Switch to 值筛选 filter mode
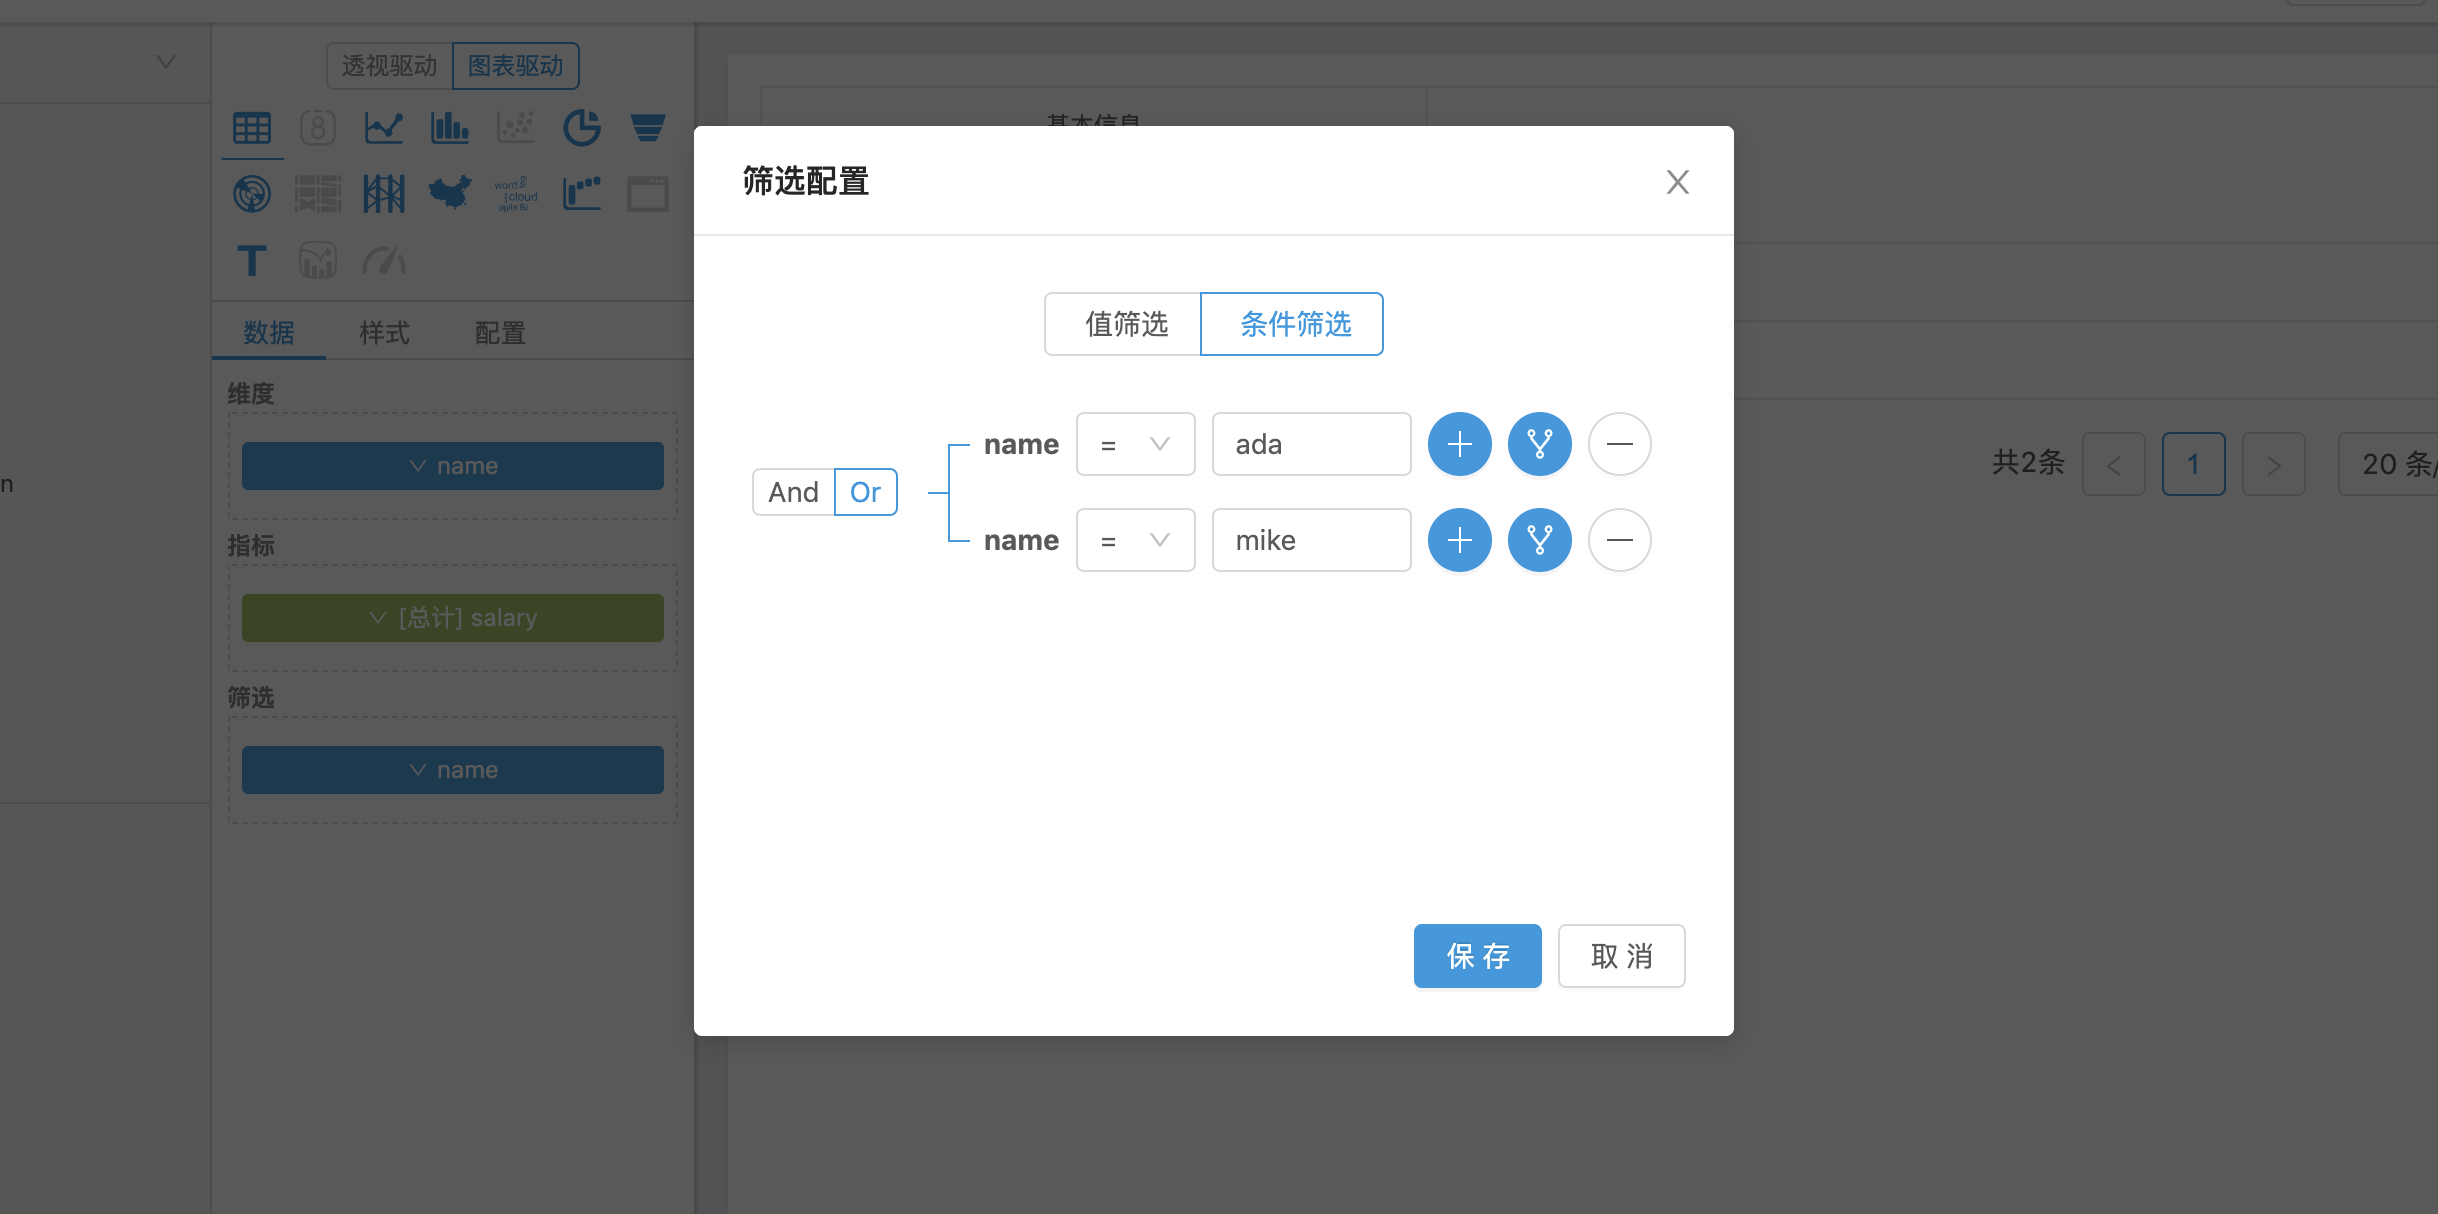 pos(1124,324)
